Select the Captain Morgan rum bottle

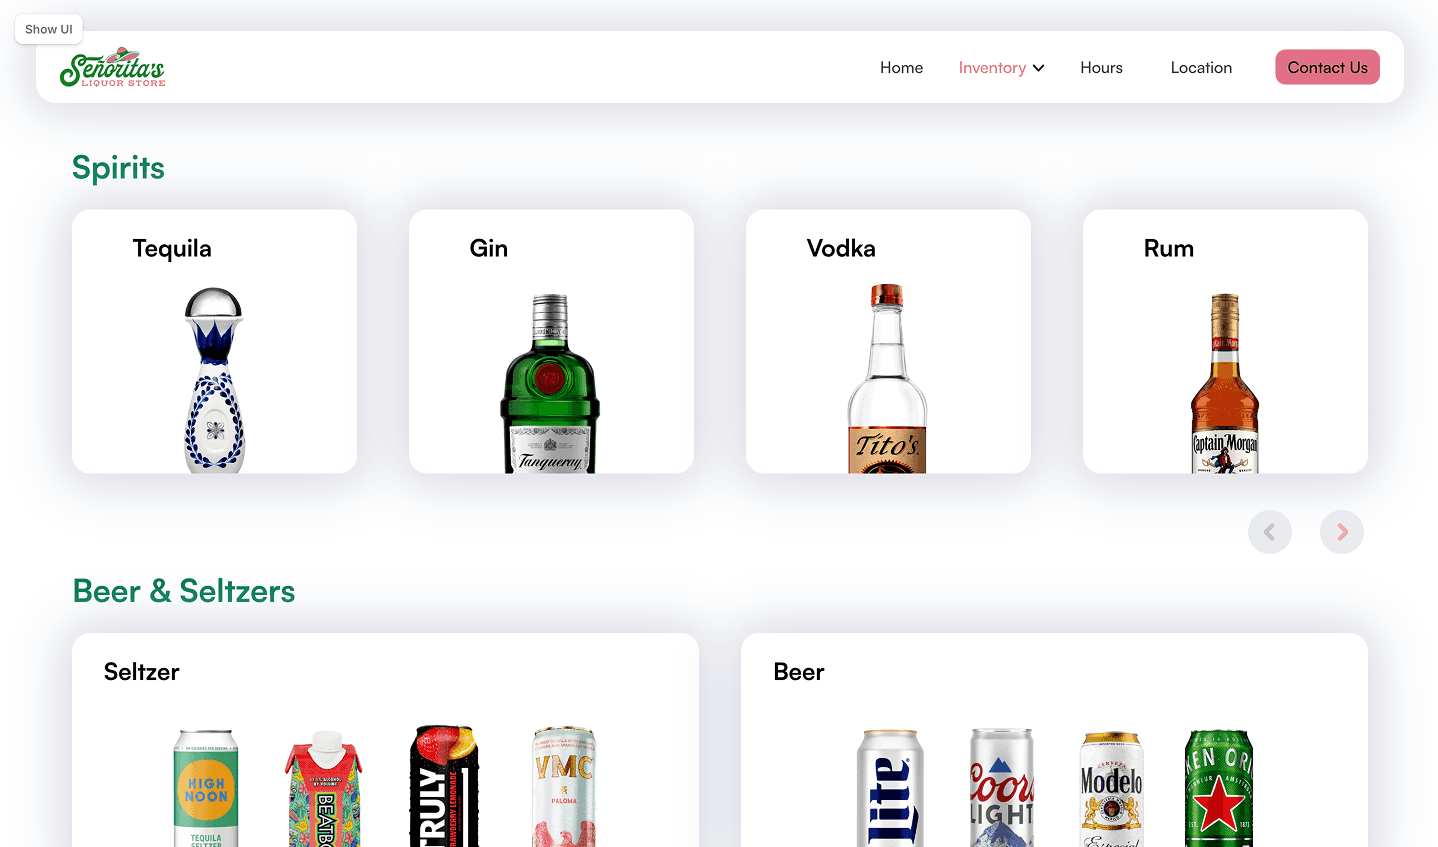pos(1225,383)
